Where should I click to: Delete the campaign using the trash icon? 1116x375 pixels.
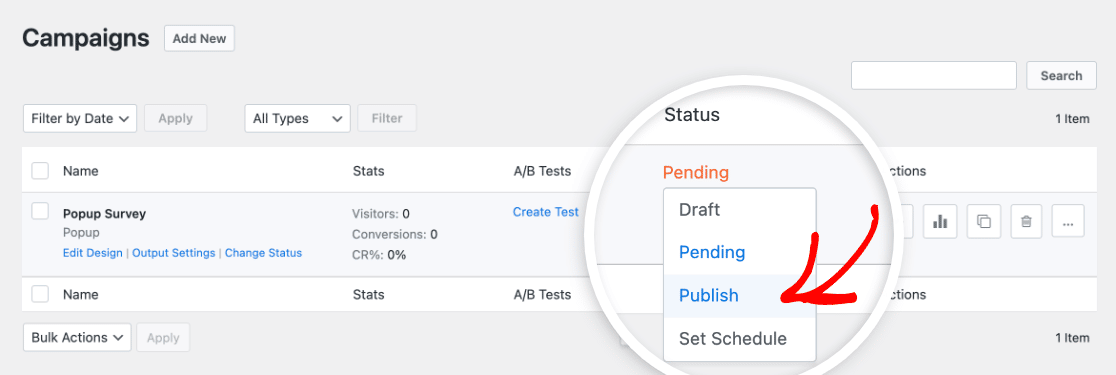pyautogui.click(x=1026, y=221)
